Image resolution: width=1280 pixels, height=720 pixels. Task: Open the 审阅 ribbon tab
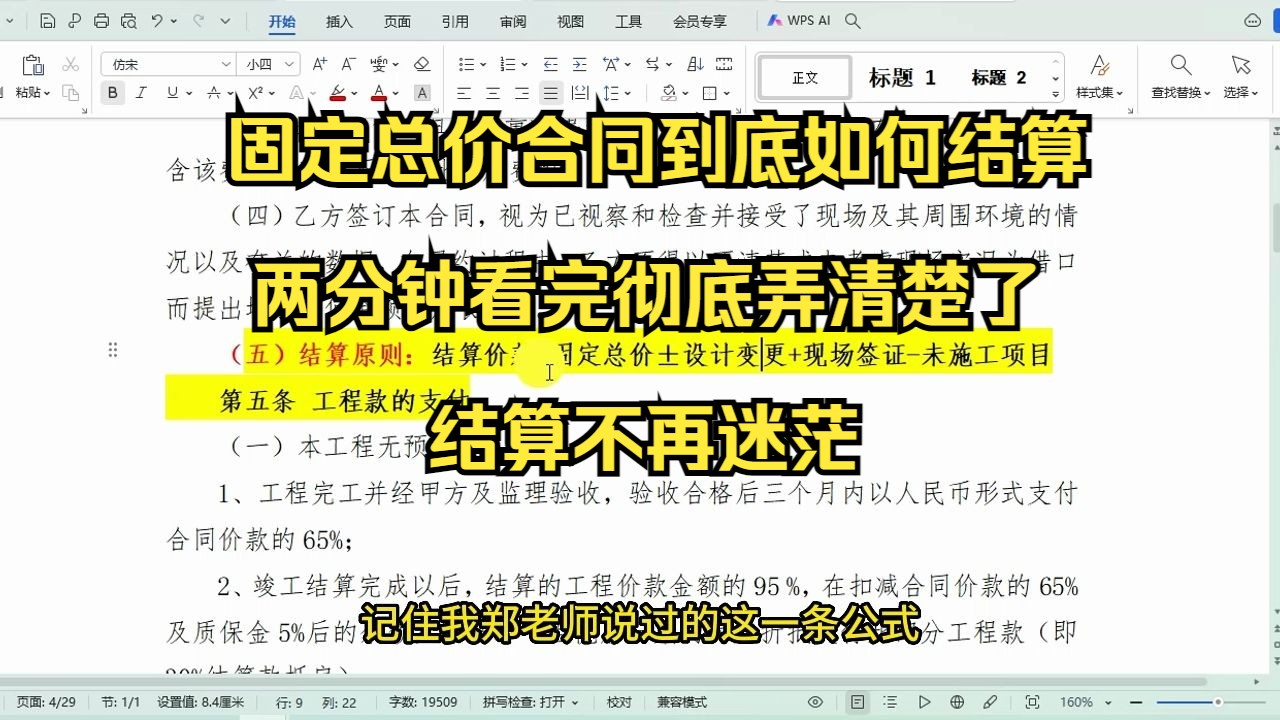click(513, 21)
